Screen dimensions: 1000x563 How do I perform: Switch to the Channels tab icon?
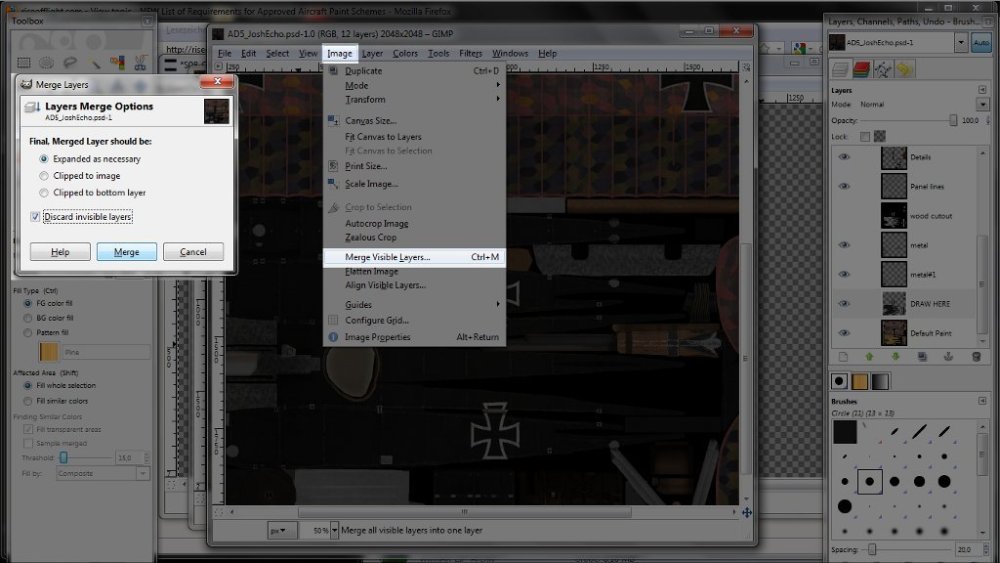click(x=861, y=69)
